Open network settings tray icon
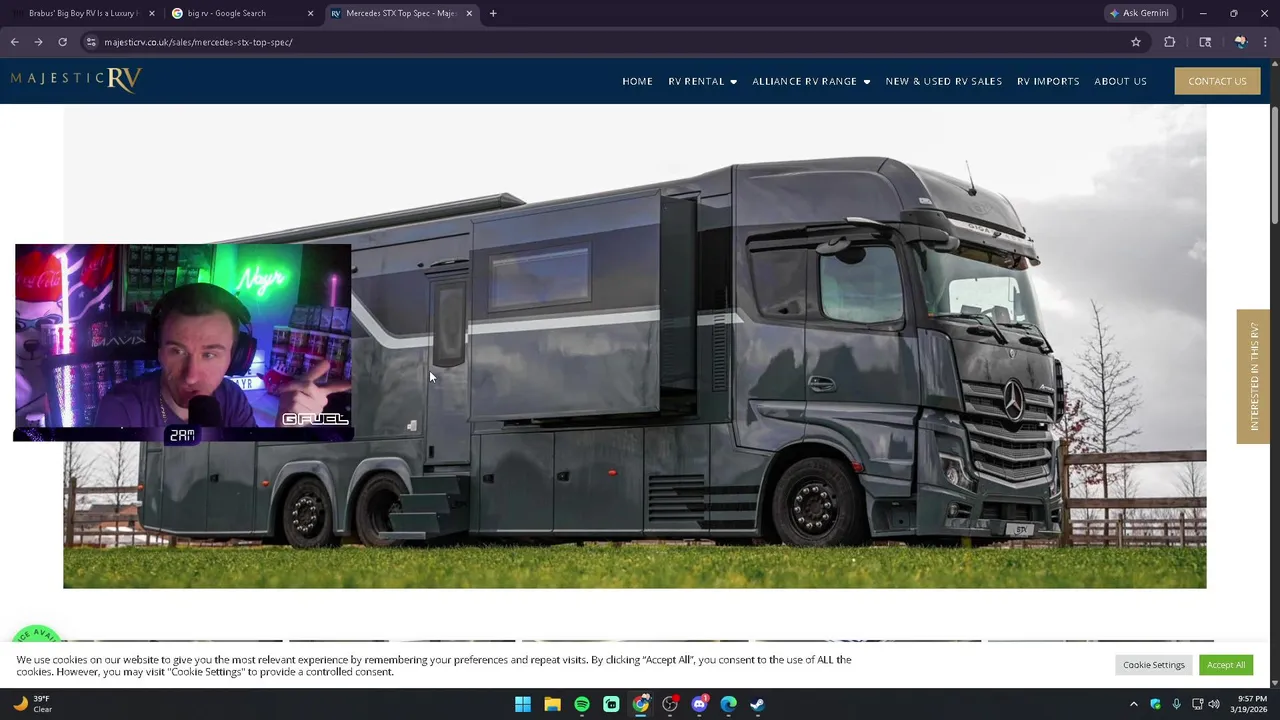1280x720 pixels. 1197,704
